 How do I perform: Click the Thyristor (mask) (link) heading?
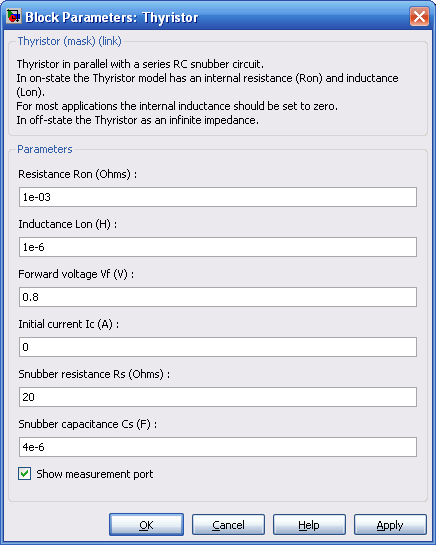point(70,41)
